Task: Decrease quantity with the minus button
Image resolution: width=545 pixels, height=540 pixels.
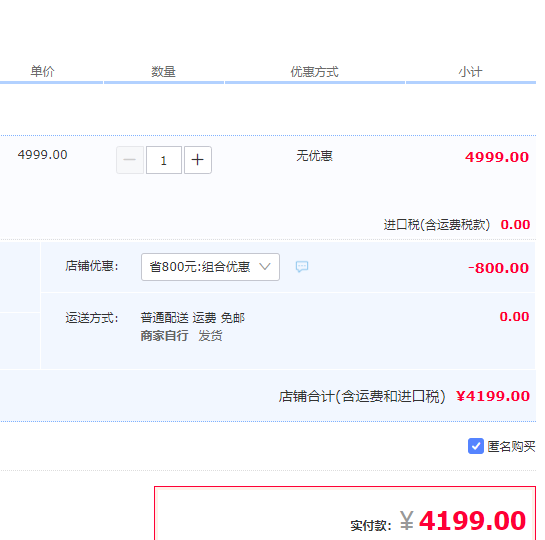Action: pos(130,160)
